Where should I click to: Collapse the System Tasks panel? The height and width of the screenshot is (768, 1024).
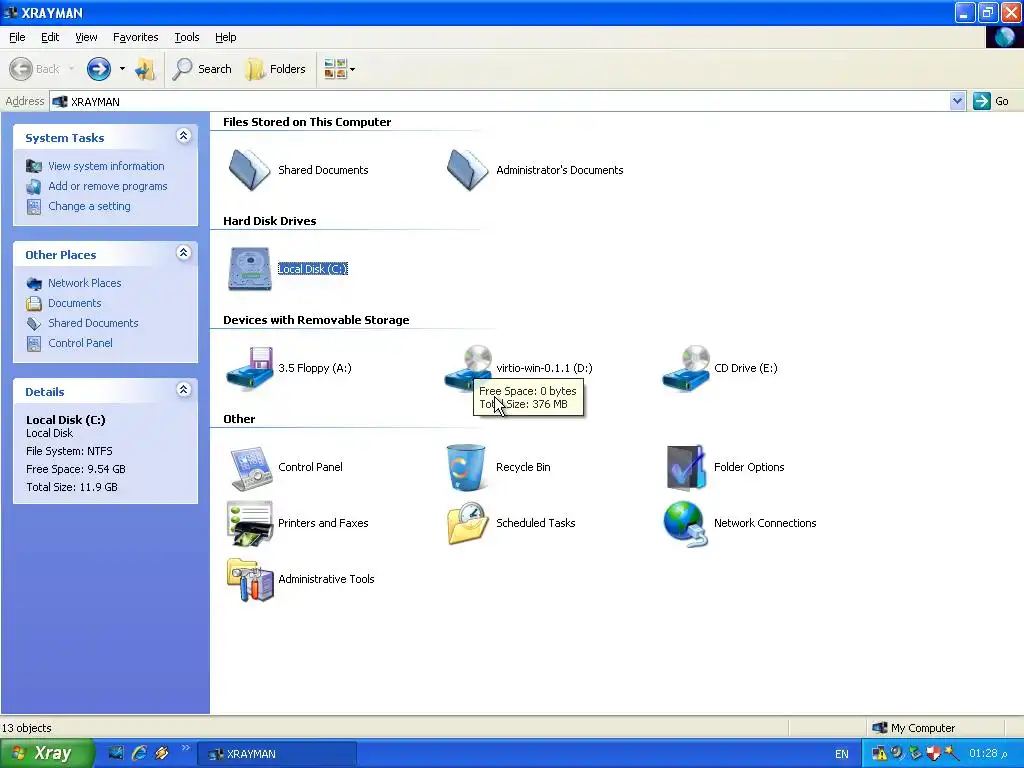(x=184, y=136)
